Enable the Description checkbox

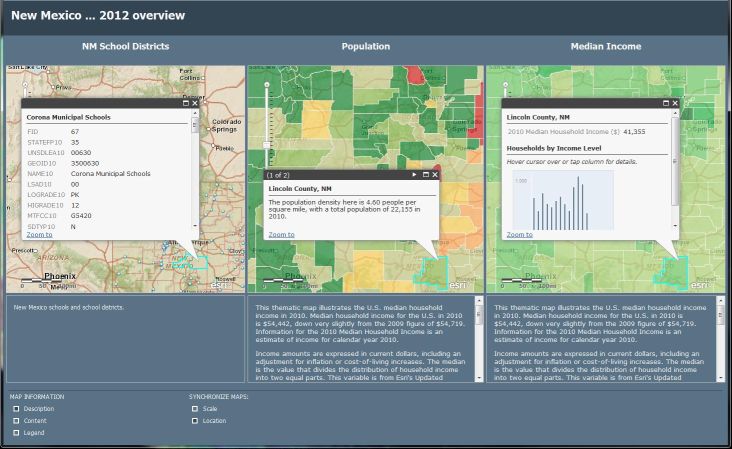click(x=16, y=408)
